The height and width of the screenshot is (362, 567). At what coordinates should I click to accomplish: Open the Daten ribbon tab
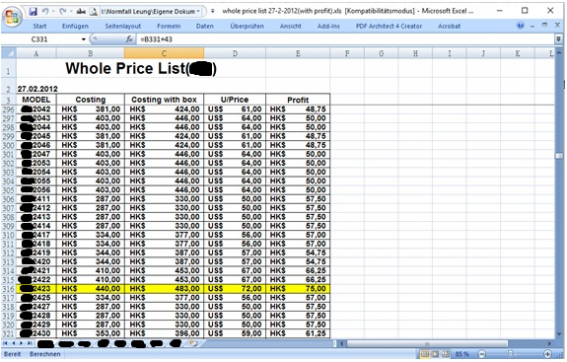tap(205, 26)
